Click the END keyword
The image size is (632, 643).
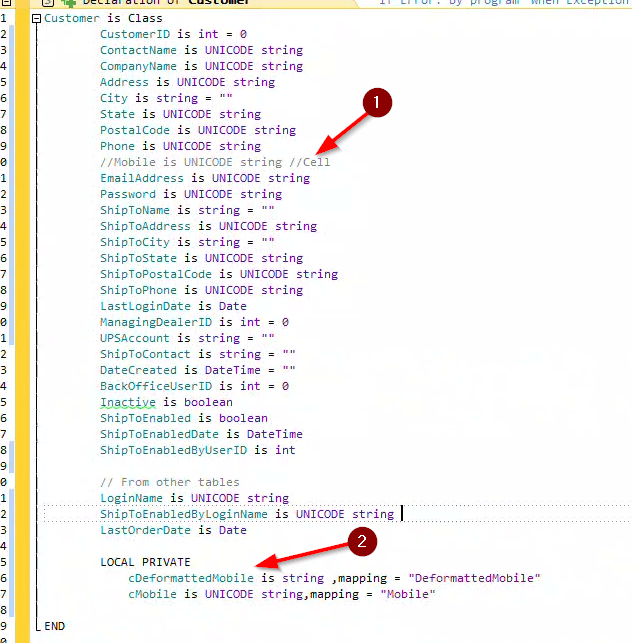pyautogui.click(x=55, y=626)
